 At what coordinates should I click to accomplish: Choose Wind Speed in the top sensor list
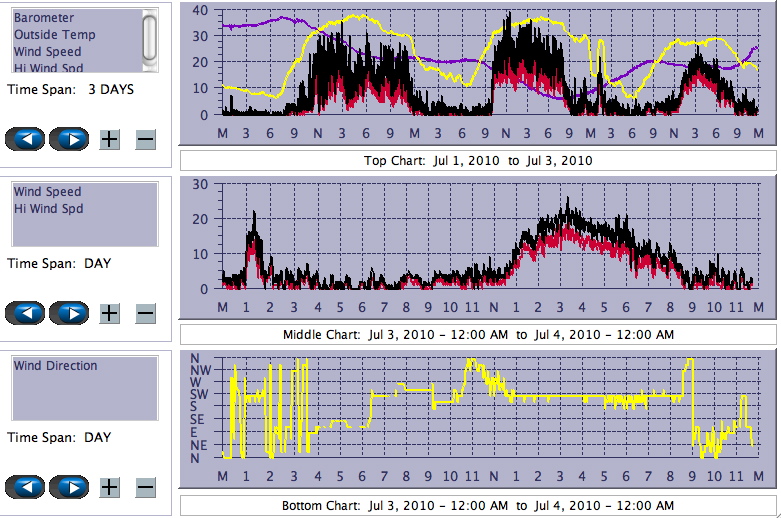point(47,51)
